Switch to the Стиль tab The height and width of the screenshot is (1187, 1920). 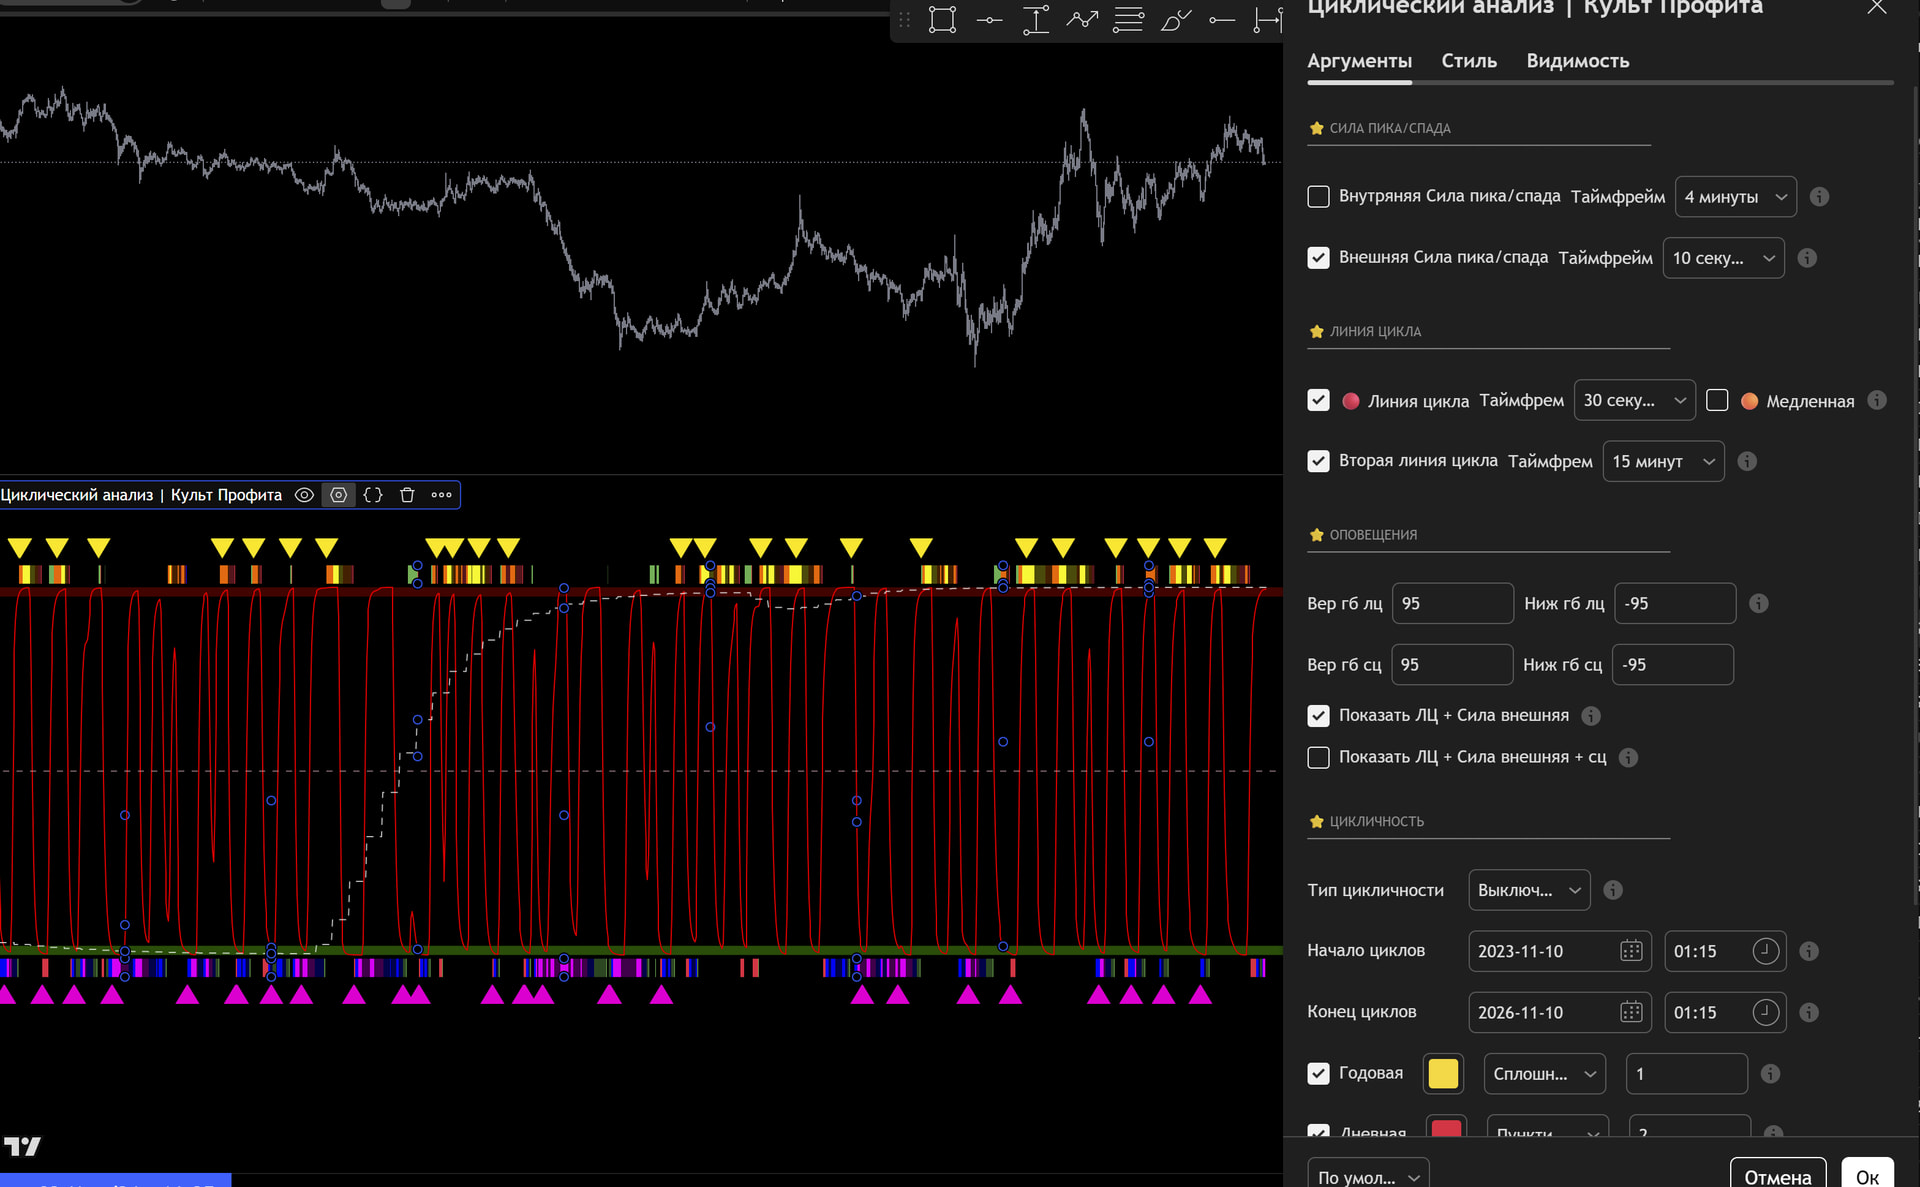(x=1468, y=61)
